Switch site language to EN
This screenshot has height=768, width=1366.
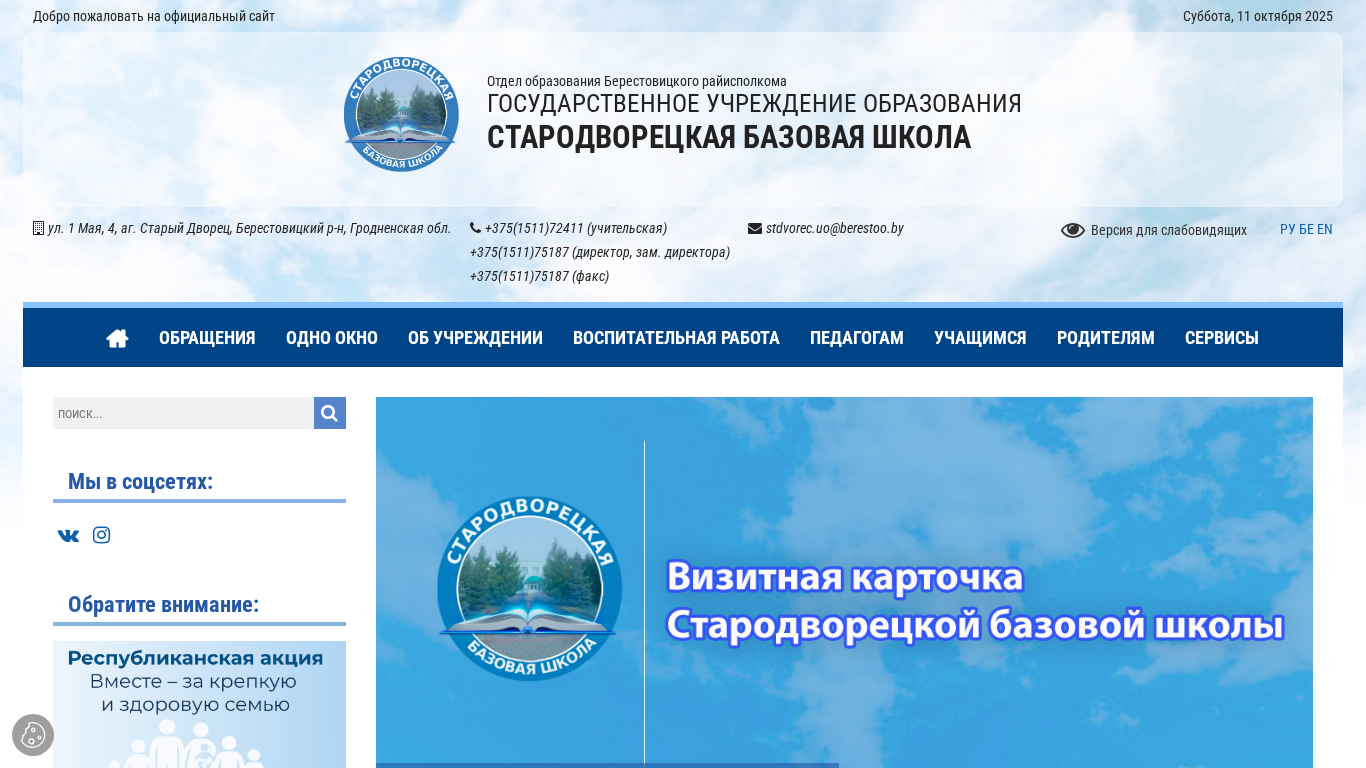1325,229
